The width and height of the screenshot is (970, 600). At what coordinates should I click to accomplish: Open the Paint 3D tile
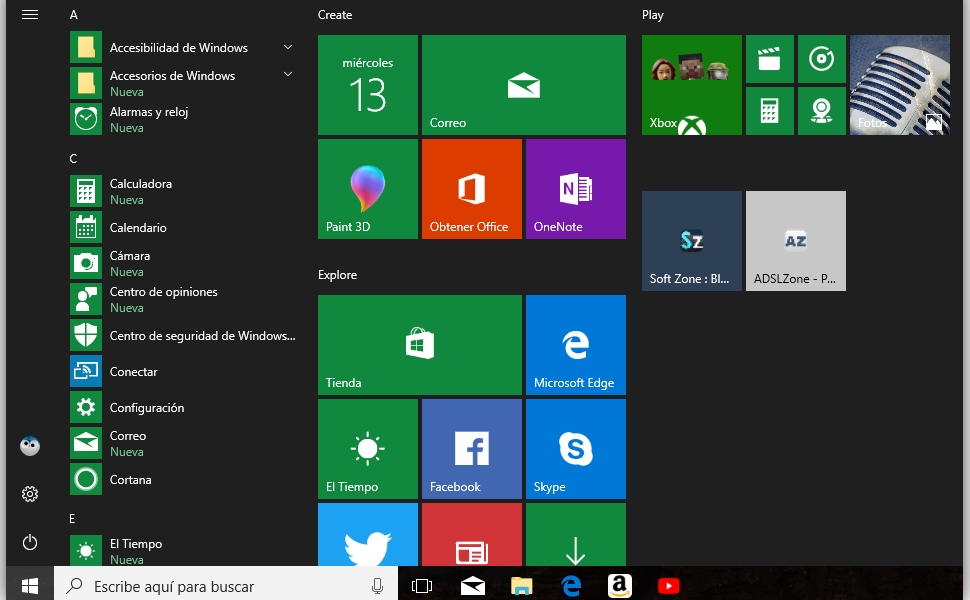367,189
